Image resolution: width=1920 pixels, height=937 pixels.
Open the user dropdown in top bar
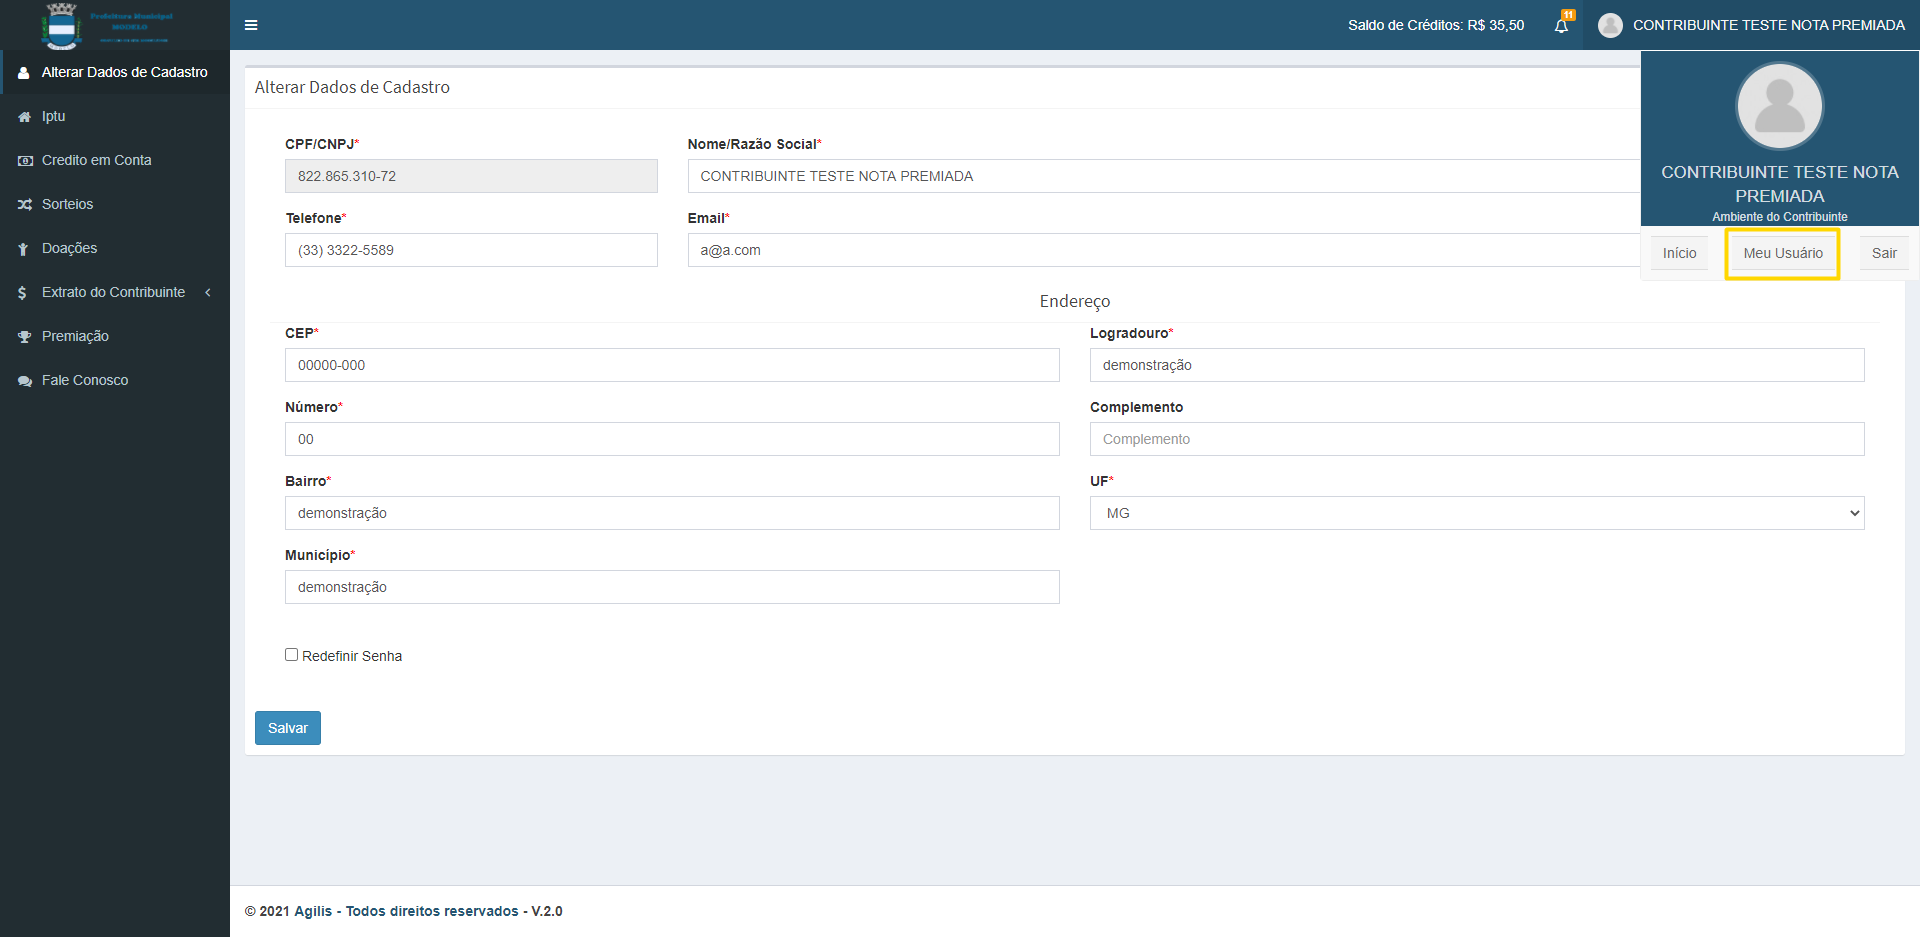tap(1752, 25)
